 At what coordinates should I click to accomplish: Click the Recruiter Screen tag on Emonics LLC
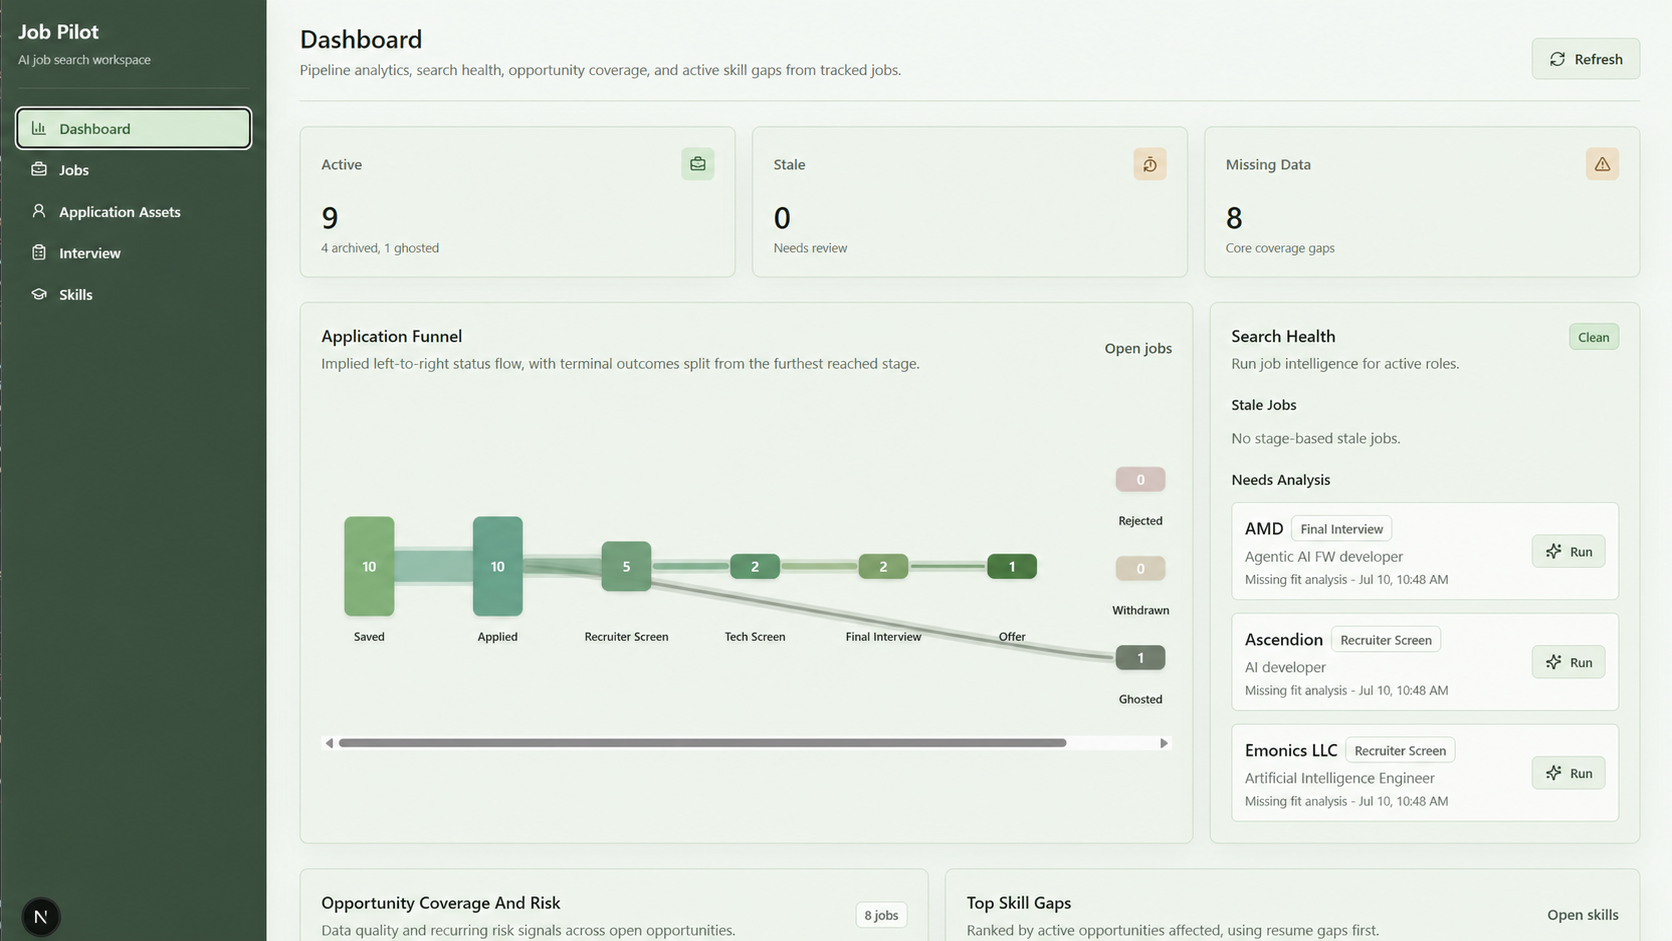1400,750
